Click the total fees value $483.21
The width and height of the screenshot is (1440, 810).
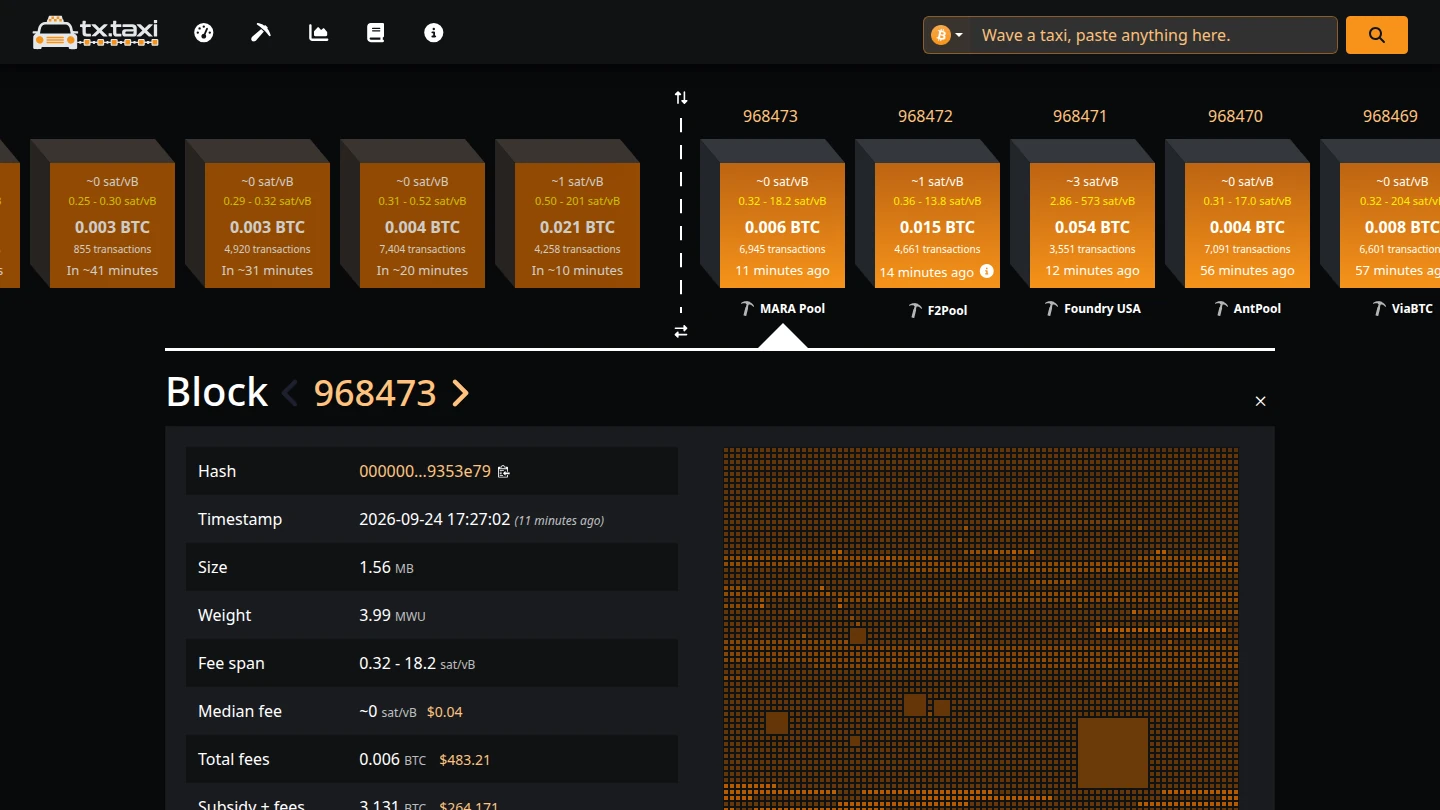pyautogui.click(x=465, y=760)
